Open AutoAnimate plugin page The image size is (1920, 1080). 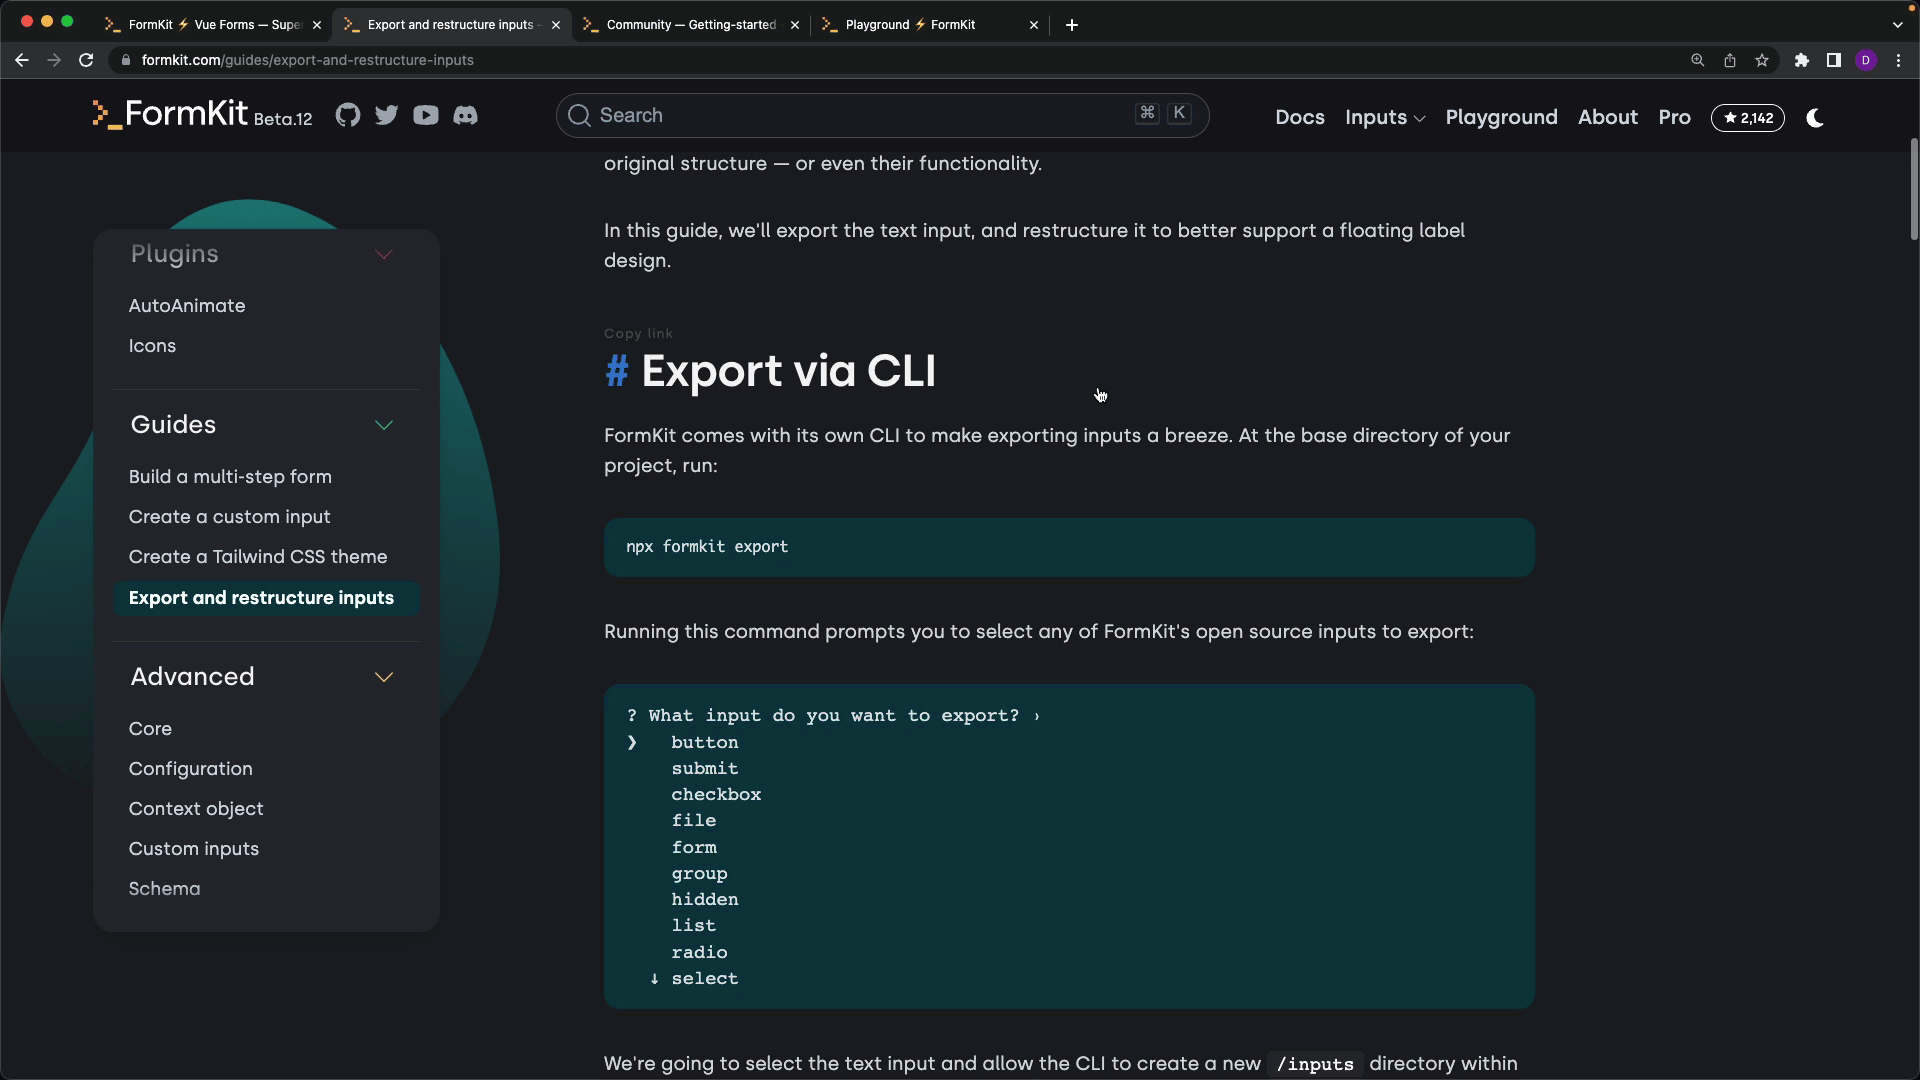click(x=187, y=306)
